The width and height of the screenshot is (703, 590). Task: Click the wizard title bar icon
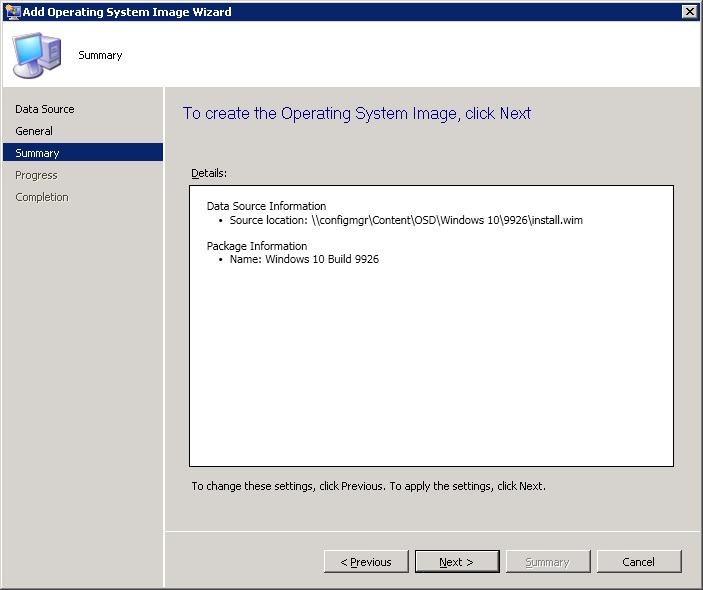click(x=12, y=12)
